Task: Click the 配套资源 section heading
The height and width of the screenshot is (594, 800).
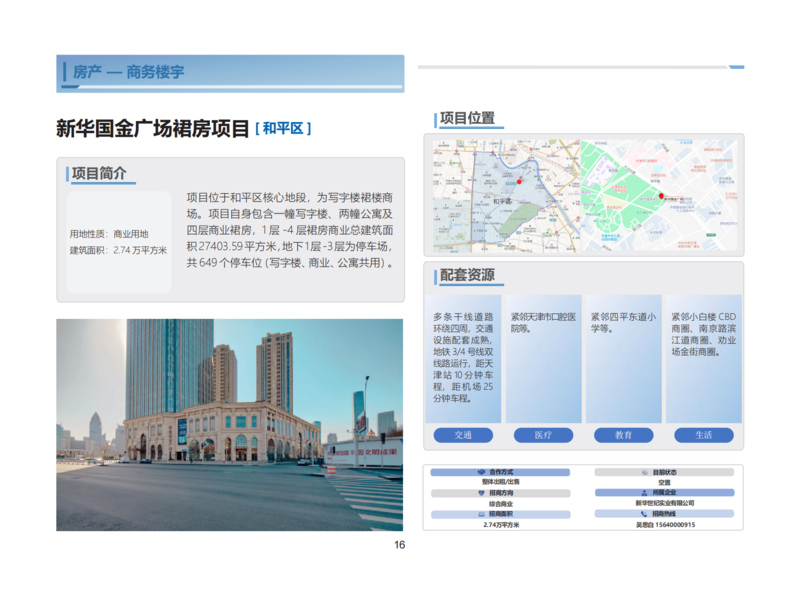Action: pos(467,275)
